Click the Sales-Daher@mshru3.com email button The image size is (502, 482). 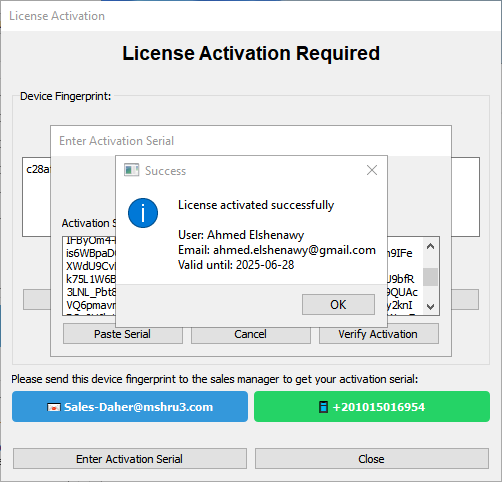[x=130, y=407]
